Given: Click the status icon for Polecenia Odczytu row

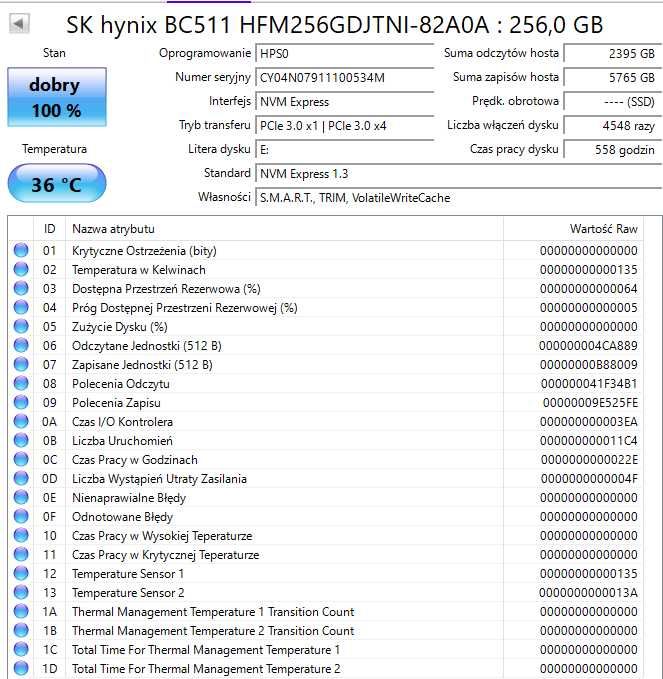Looking at the screenshot, I should pos(21,384).
